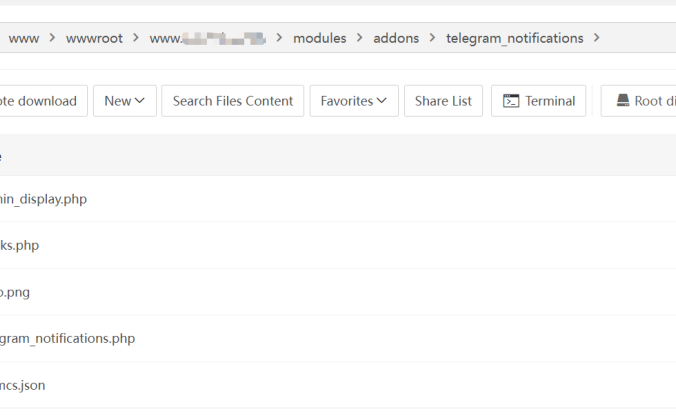The image size is (676, 418).
Task: Click the blurred domain folder in breadcrumb
Action: (208, 38)
